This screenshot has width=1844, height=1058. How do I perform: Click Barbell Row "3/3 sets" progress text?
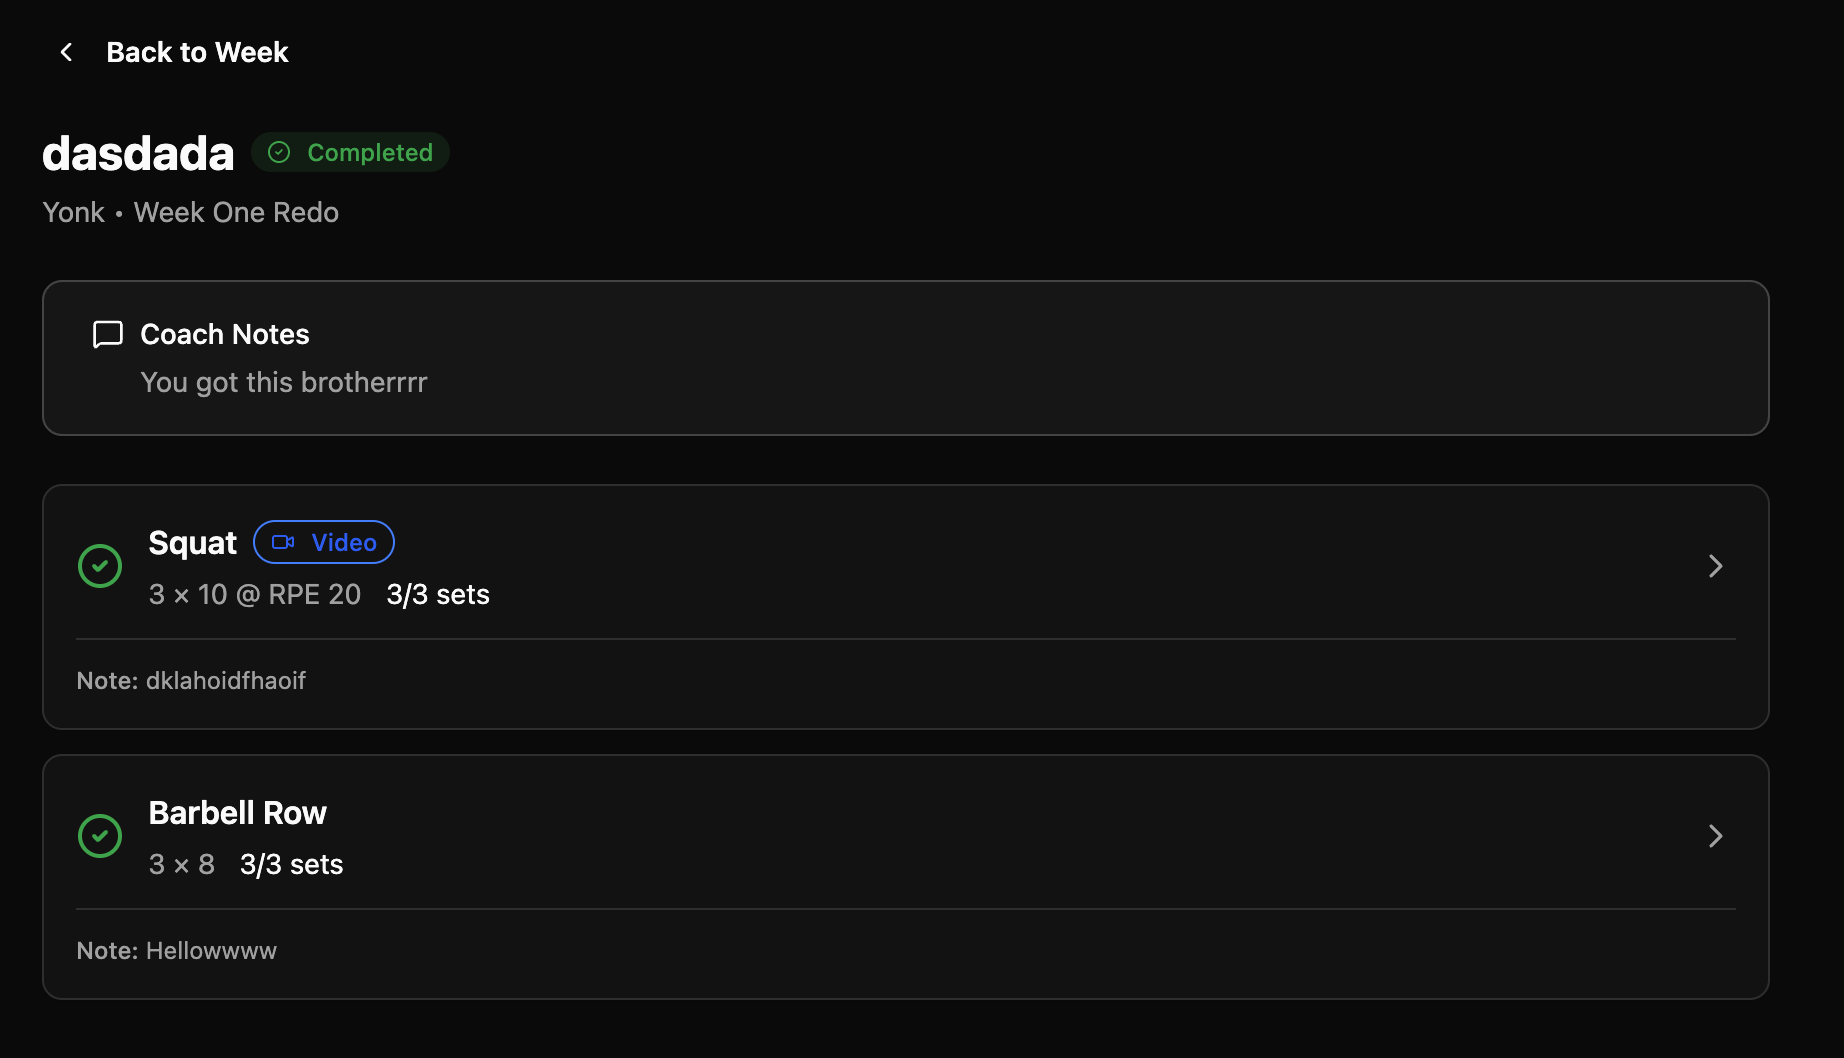[x=291, y=864]
